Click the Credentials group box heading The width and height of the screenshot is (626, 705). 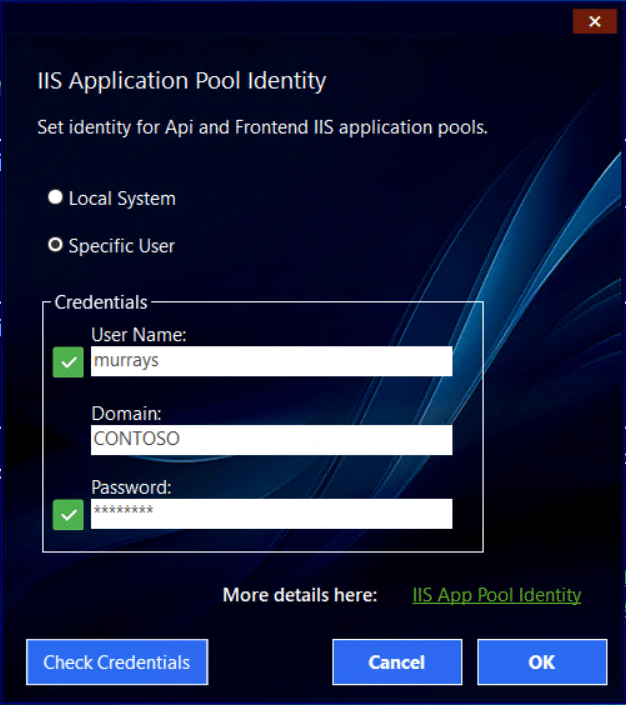[101, 302]
